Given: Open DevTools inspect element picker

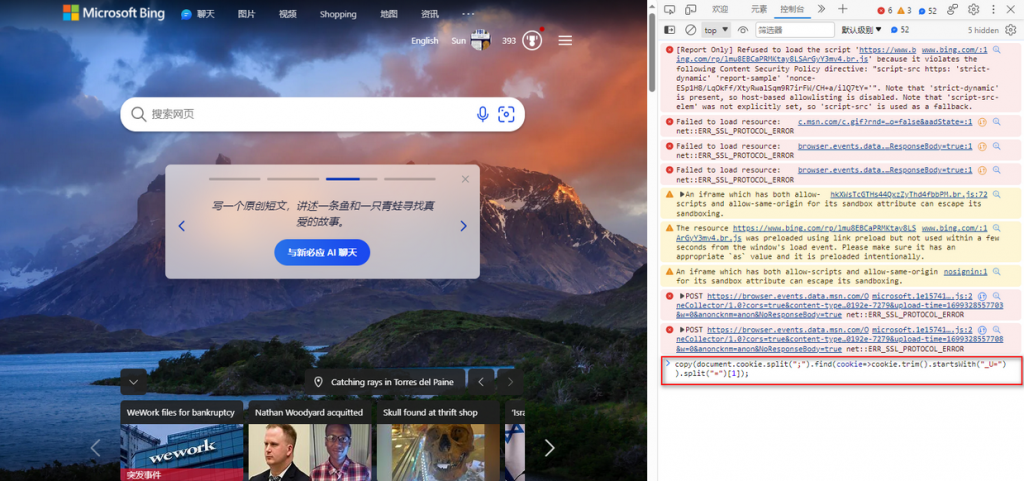Looking at the screenshot, I should pos(670,9).
